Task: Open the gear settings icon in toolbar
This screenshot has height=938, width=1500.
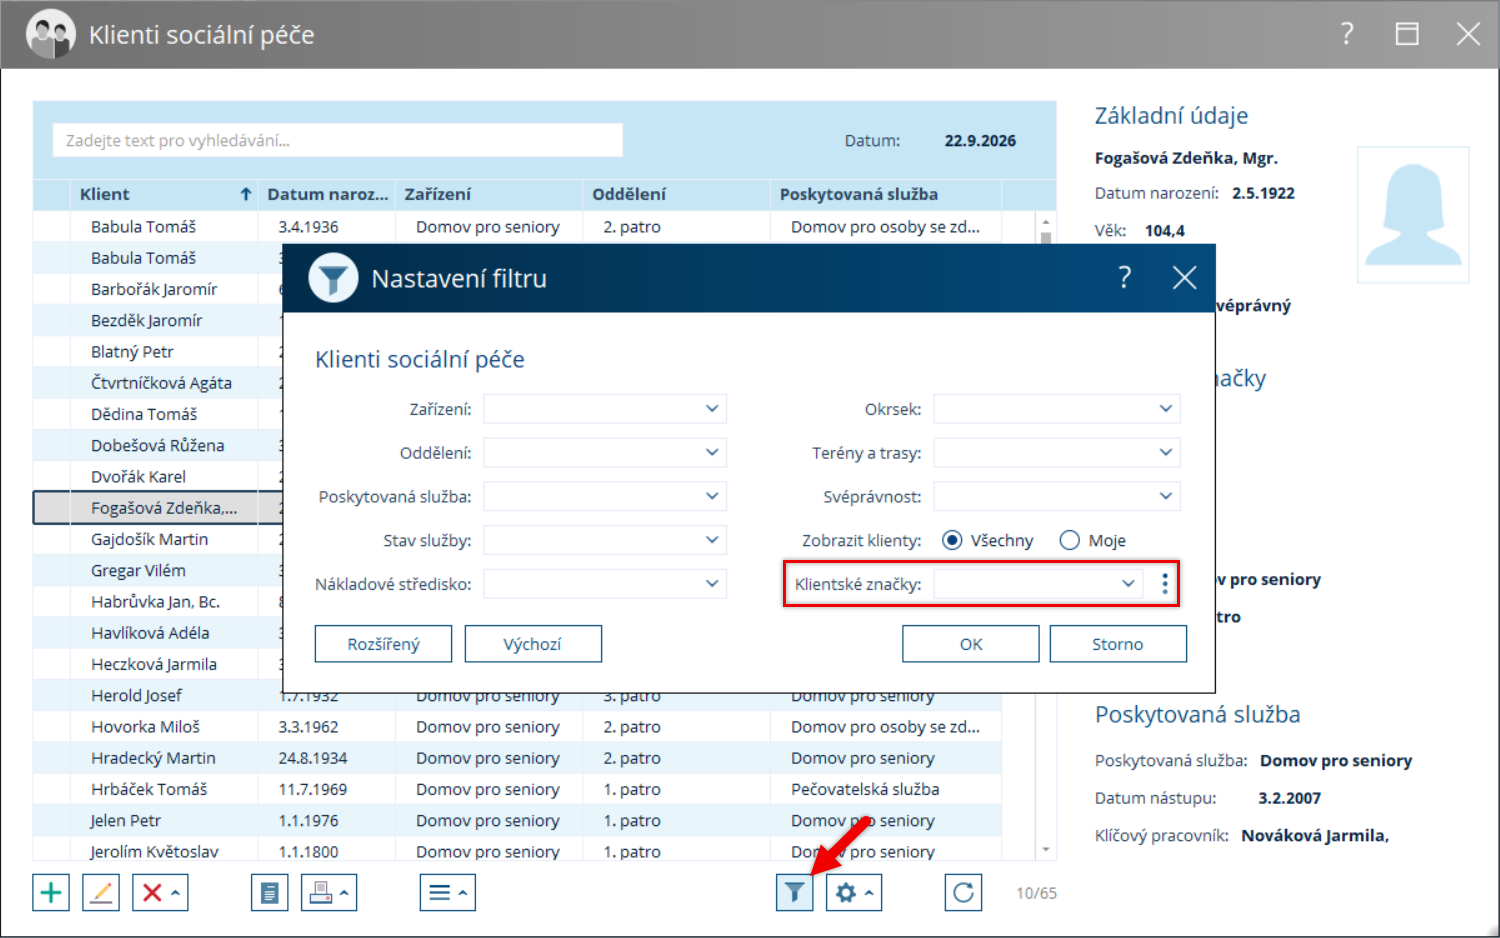Action: coord(846,892)
